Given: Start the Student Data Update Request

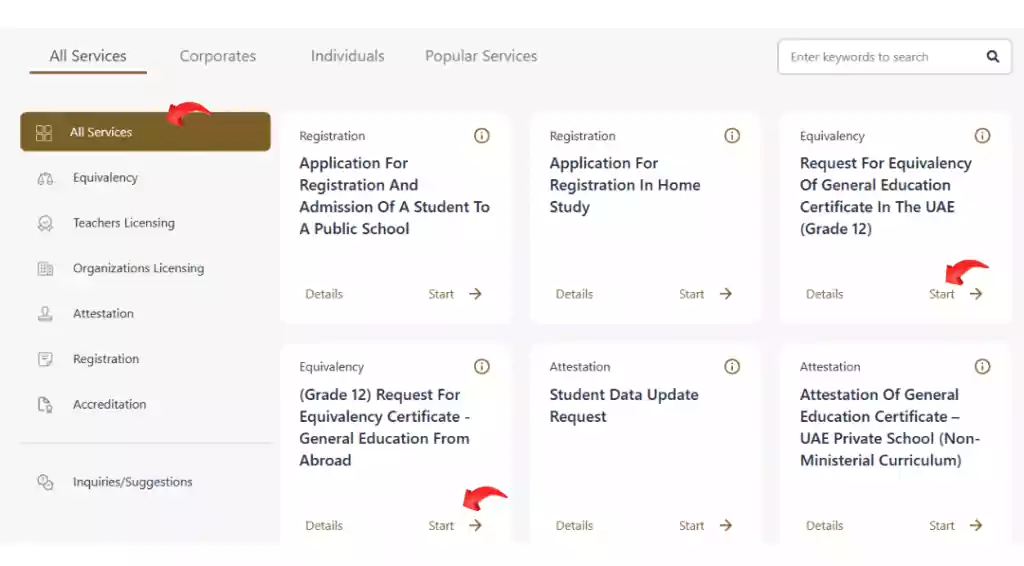Looking at the screenshot, I should (705, 526).
